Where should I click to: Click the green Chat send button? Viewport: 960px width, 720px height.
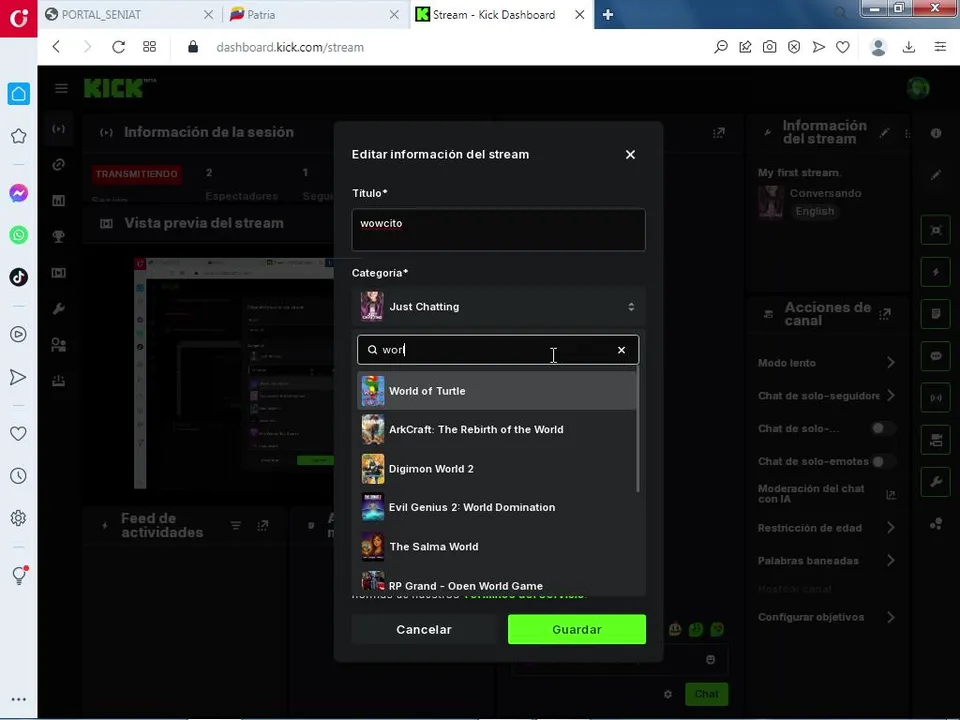[x=707, y=694]
